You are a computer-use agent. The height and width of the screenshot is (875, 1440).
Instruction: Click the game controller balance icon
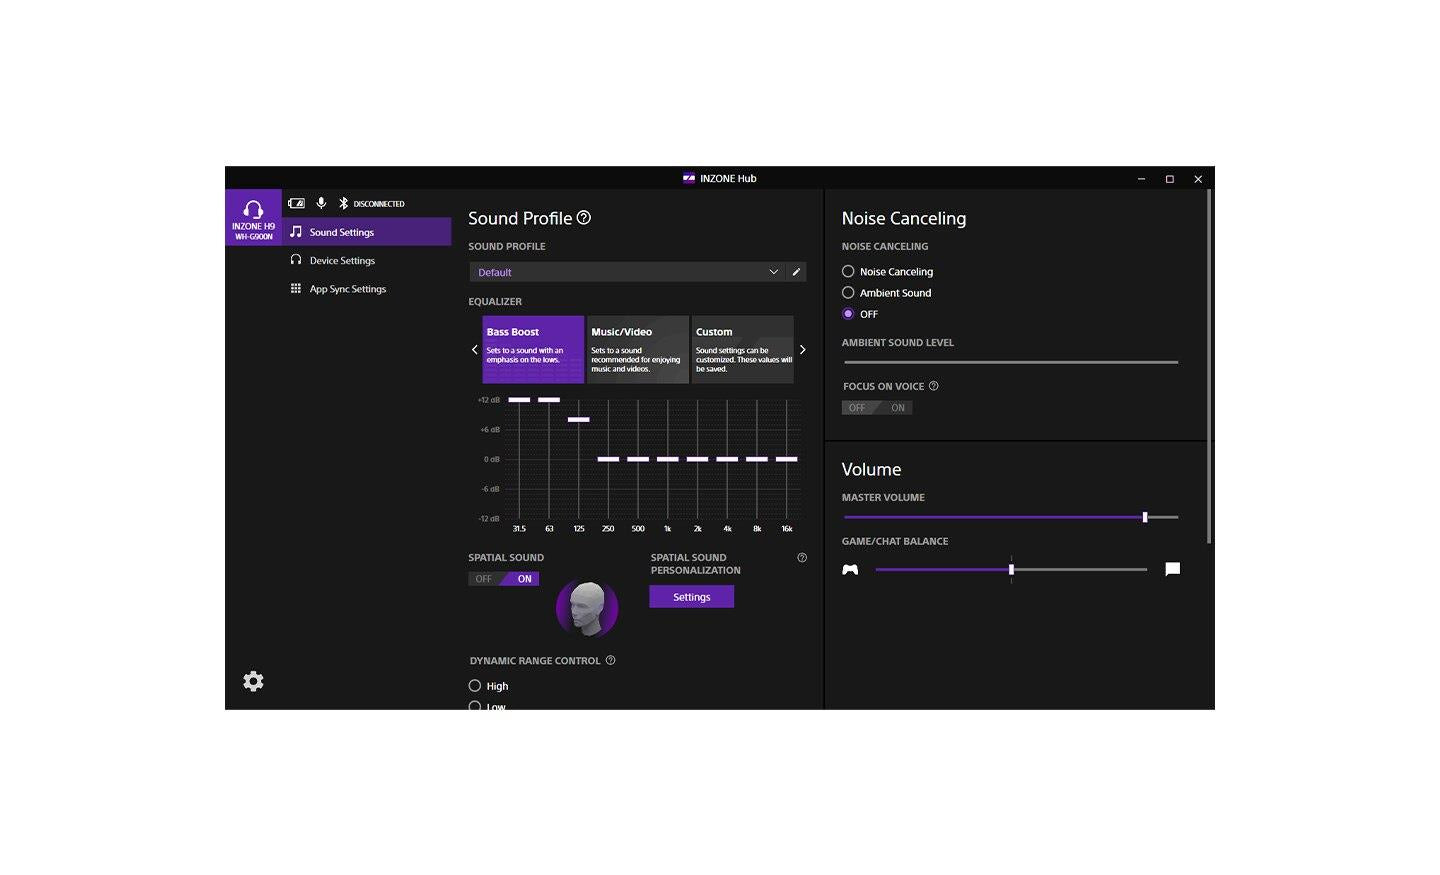[x=850, y=569]
